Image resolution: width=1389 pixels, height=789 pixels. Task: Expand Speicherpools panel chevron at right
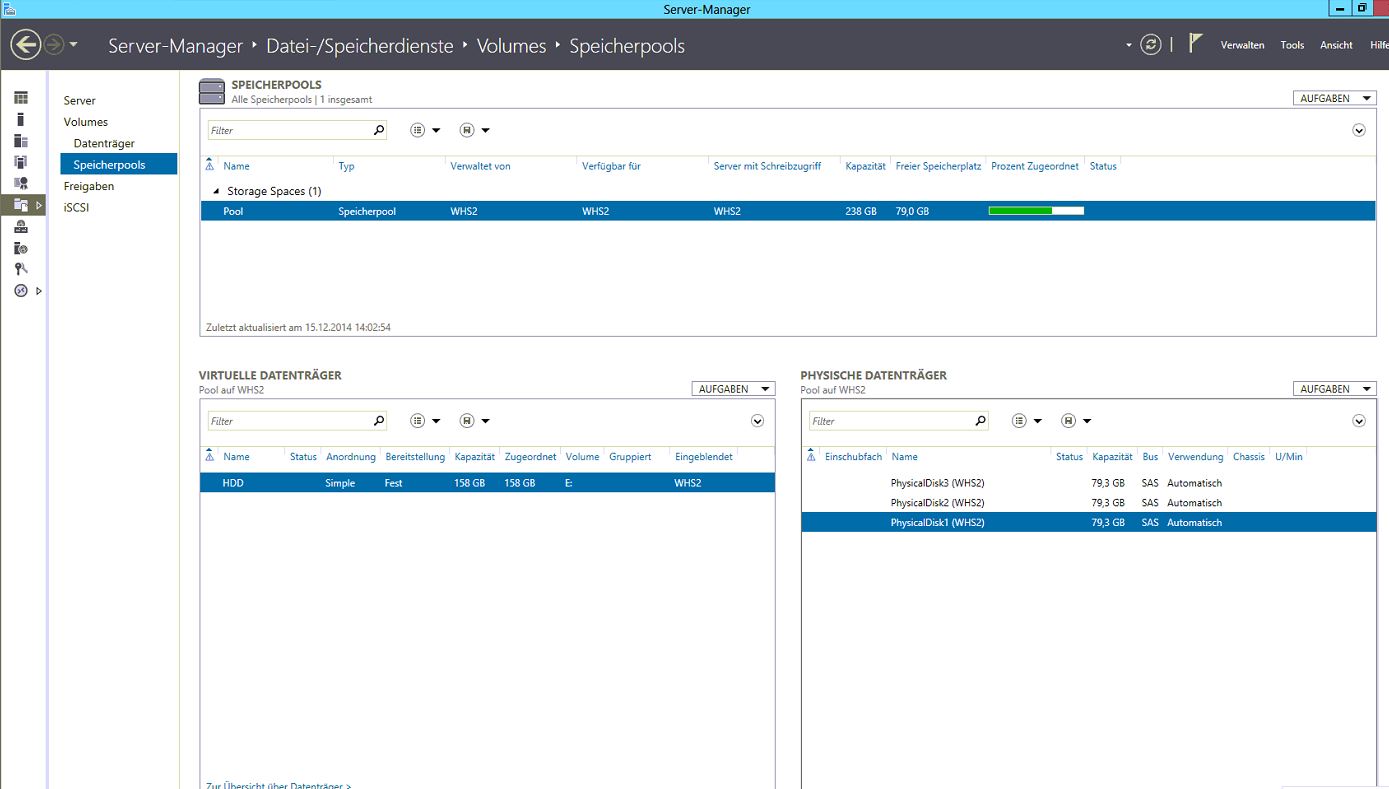click(1359, 130)
